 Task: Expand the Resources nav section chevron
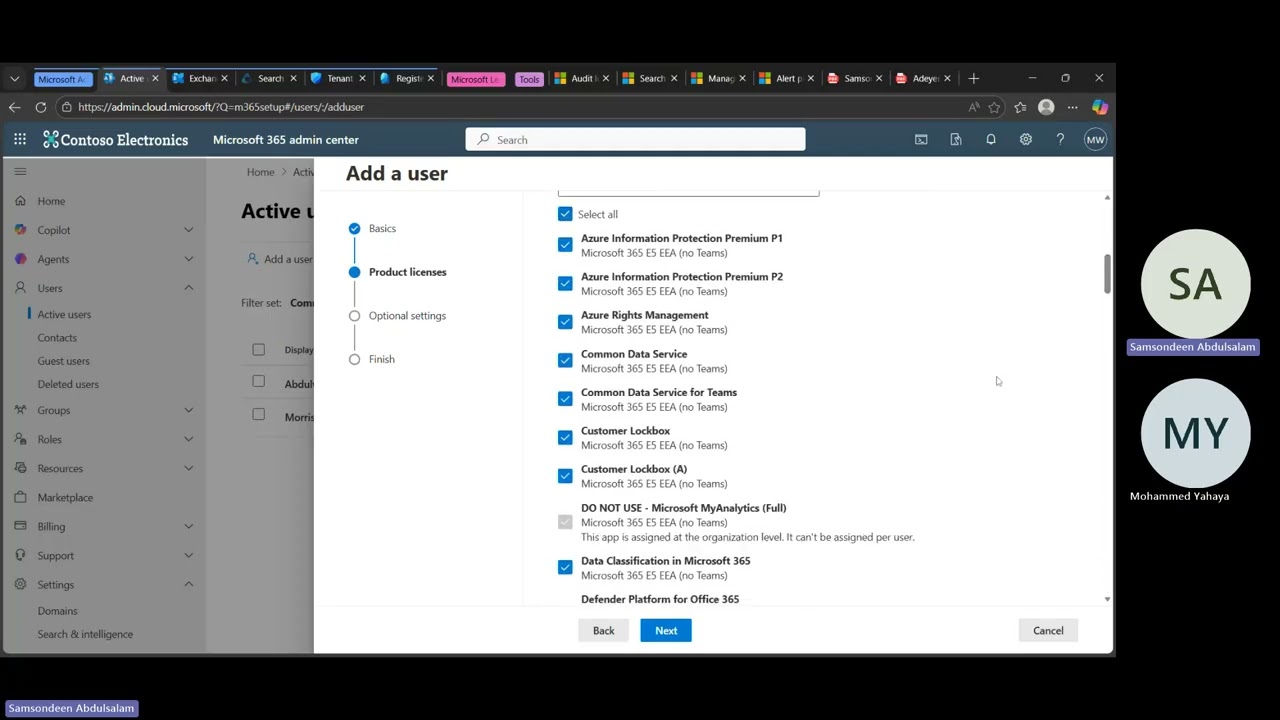click(188, 468)
